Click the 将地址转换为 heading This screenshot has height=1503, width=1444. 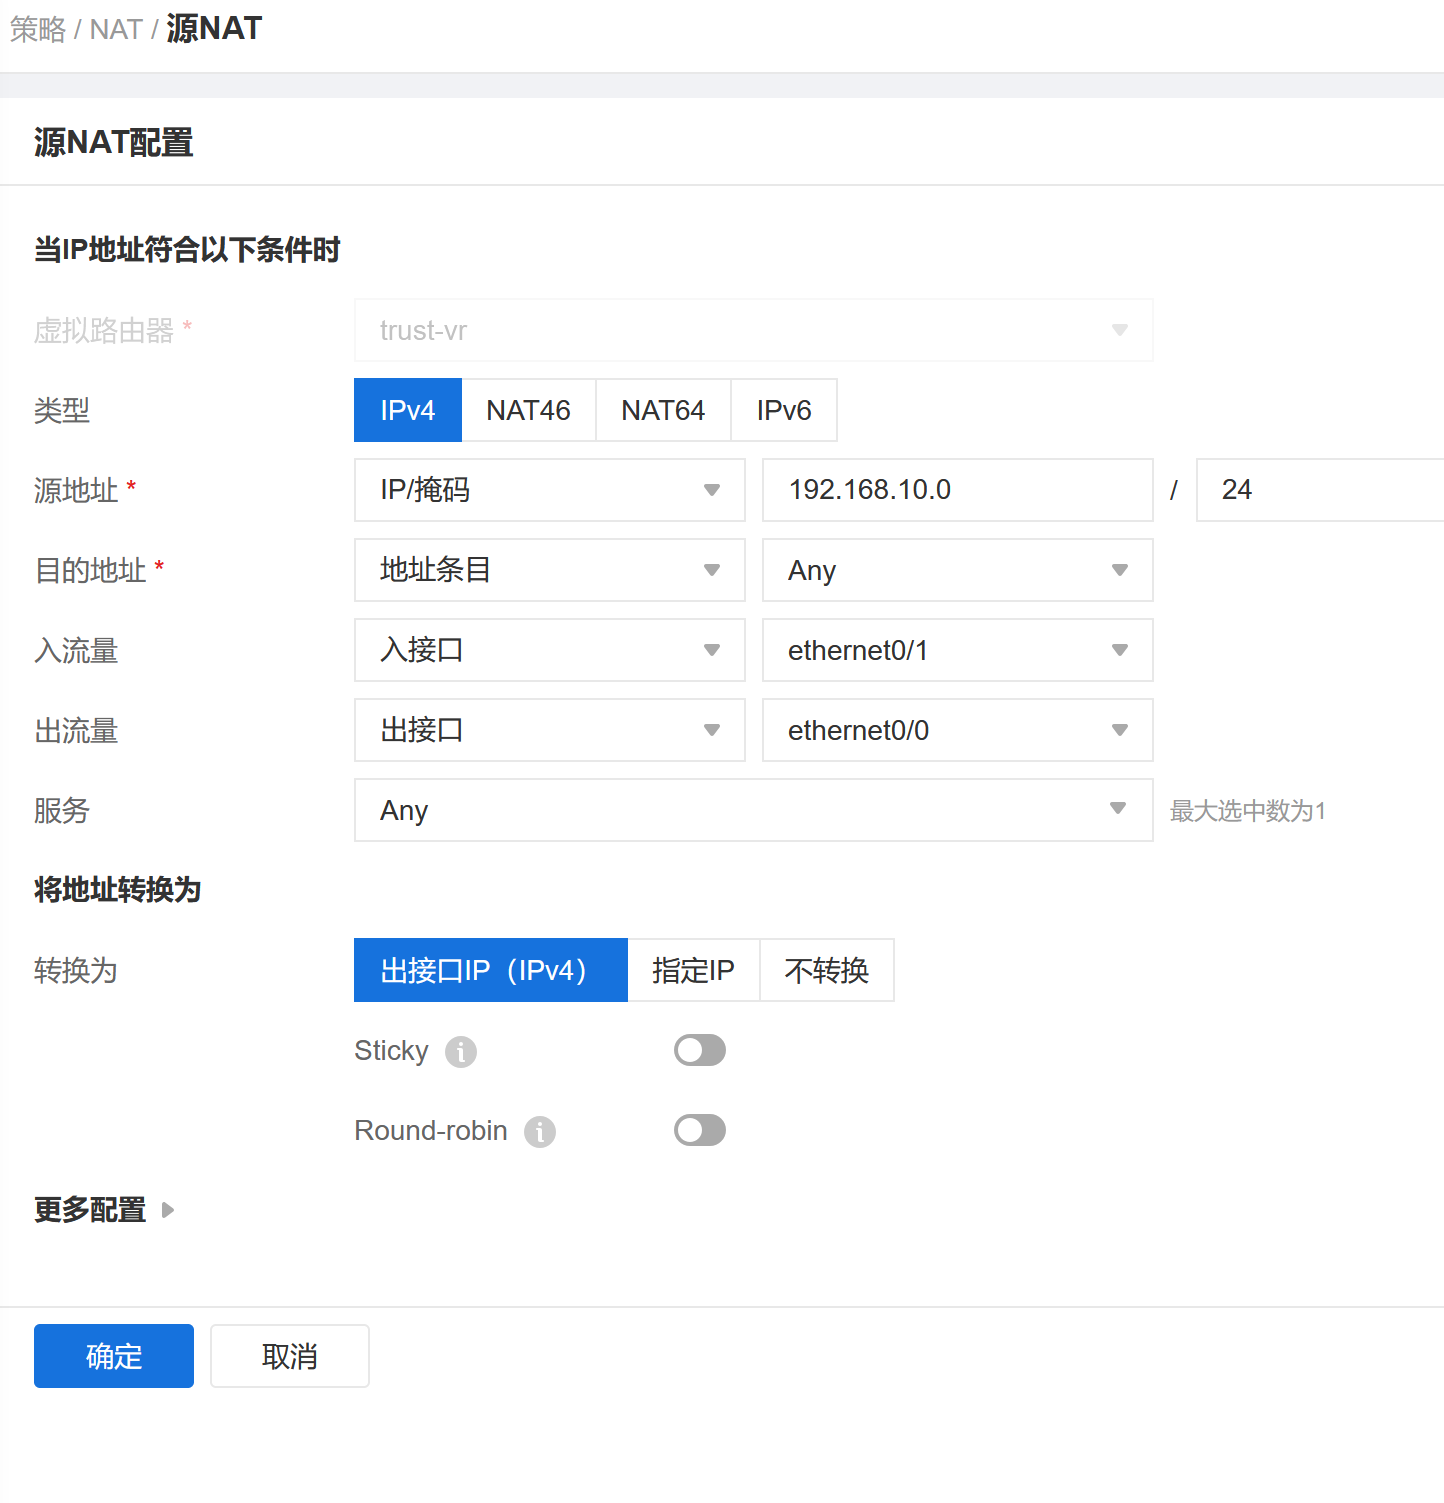118,889
